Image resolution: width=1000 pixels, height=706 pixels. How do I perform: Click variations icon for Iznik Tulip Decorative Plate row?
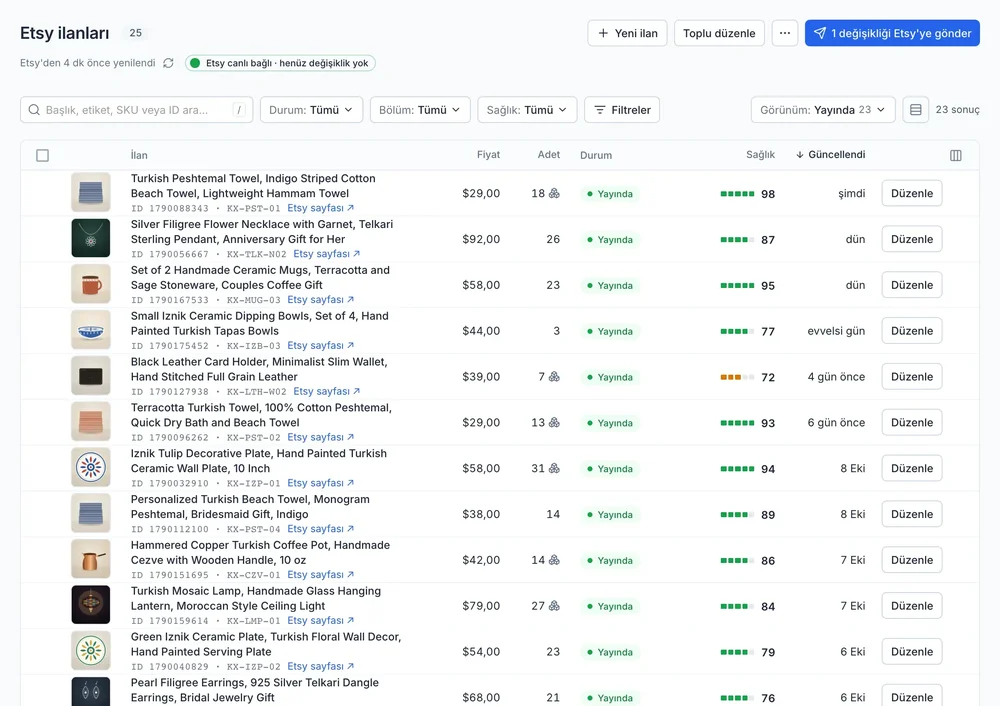coord(554,469)
